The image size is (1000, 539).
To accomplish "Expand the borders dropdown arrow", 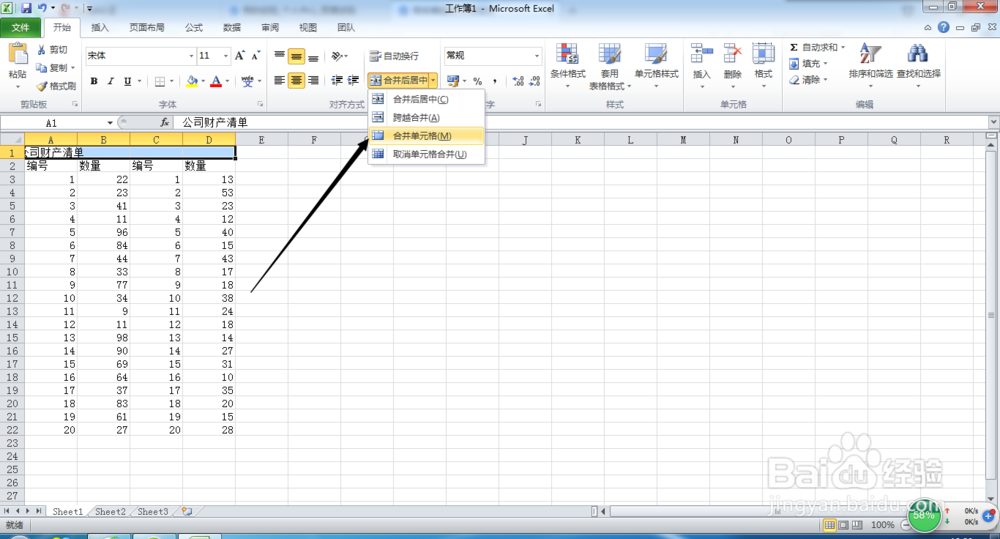I will (x=172, y=81).
